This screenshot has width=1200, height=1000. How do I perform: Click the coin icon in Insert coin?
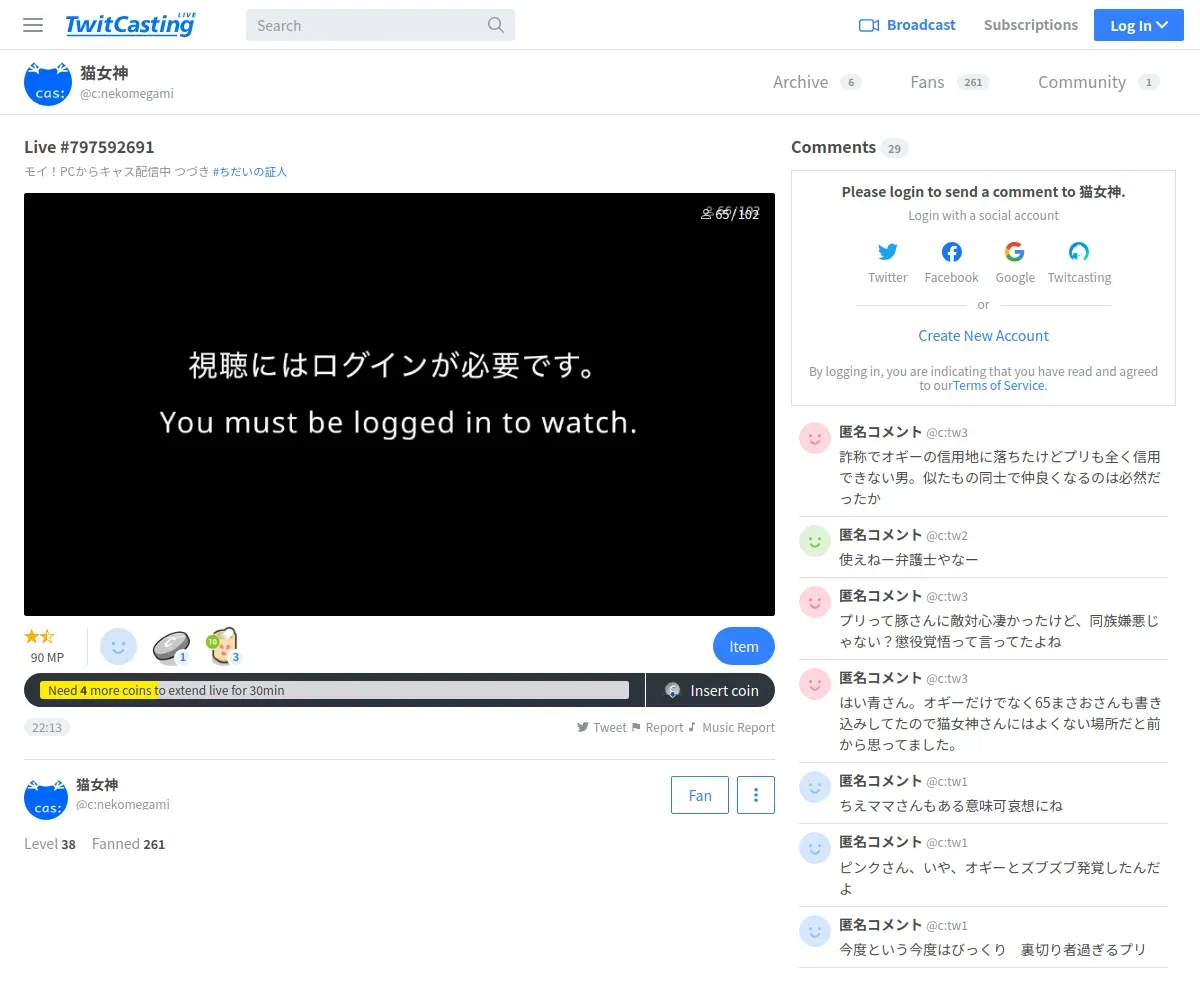click(x=673, y=690)
